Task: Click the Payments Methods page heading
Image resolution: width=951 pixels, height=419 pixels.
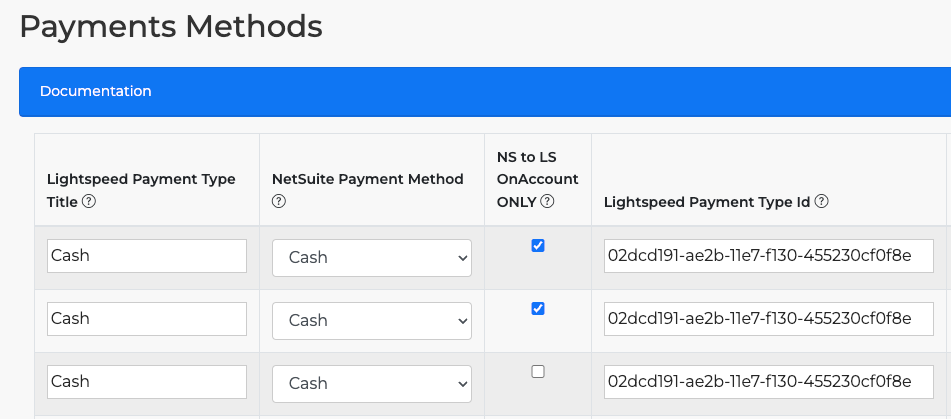Action: (x=171, y=27)
